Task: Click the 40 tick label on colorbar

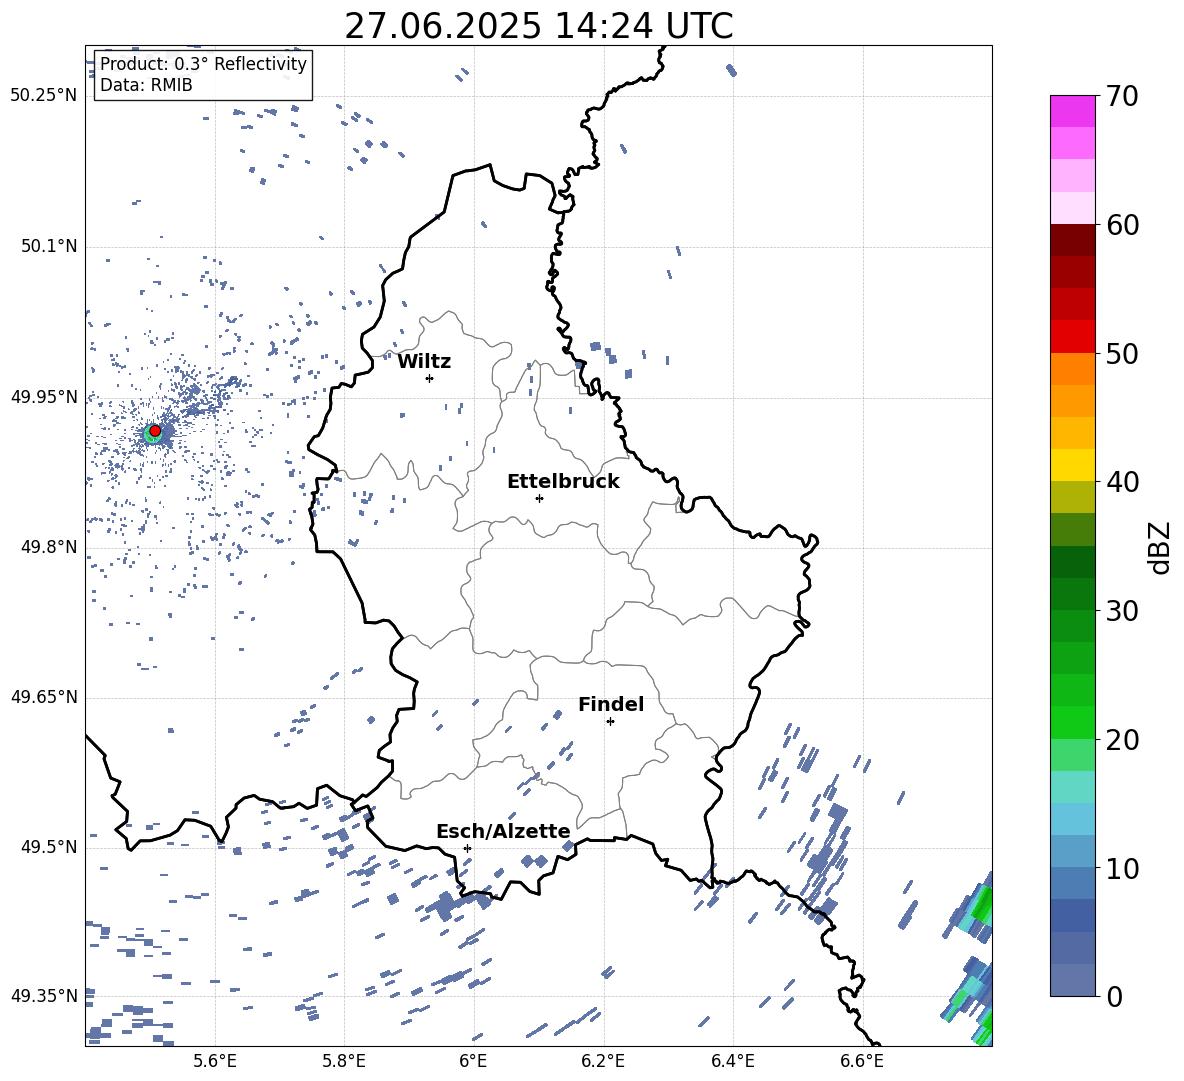Action: pos(1122,482)
